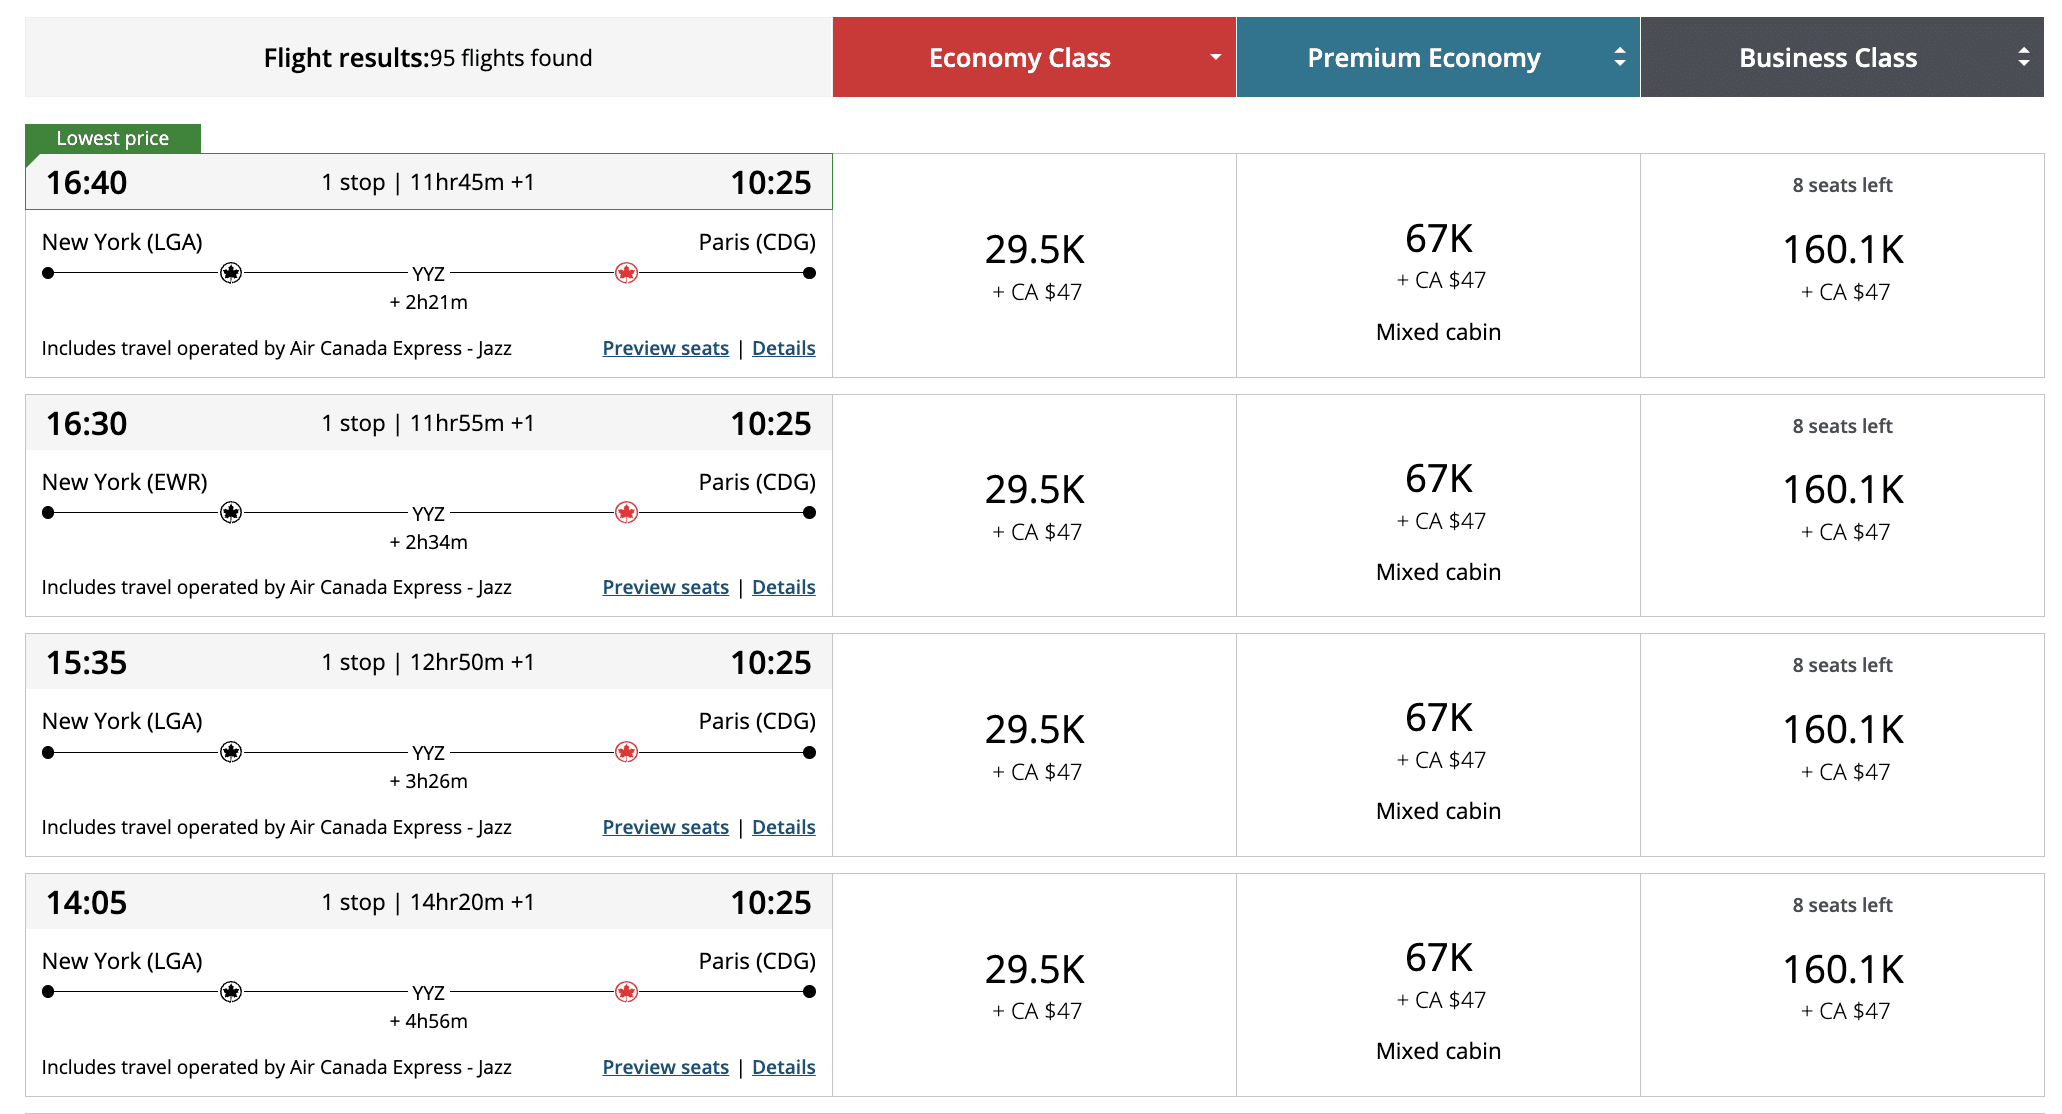Click red Air Canada icon on 15:35 flight
Image resolution: width=2062 pixels, height=1114 pixels.
point(627,752)
